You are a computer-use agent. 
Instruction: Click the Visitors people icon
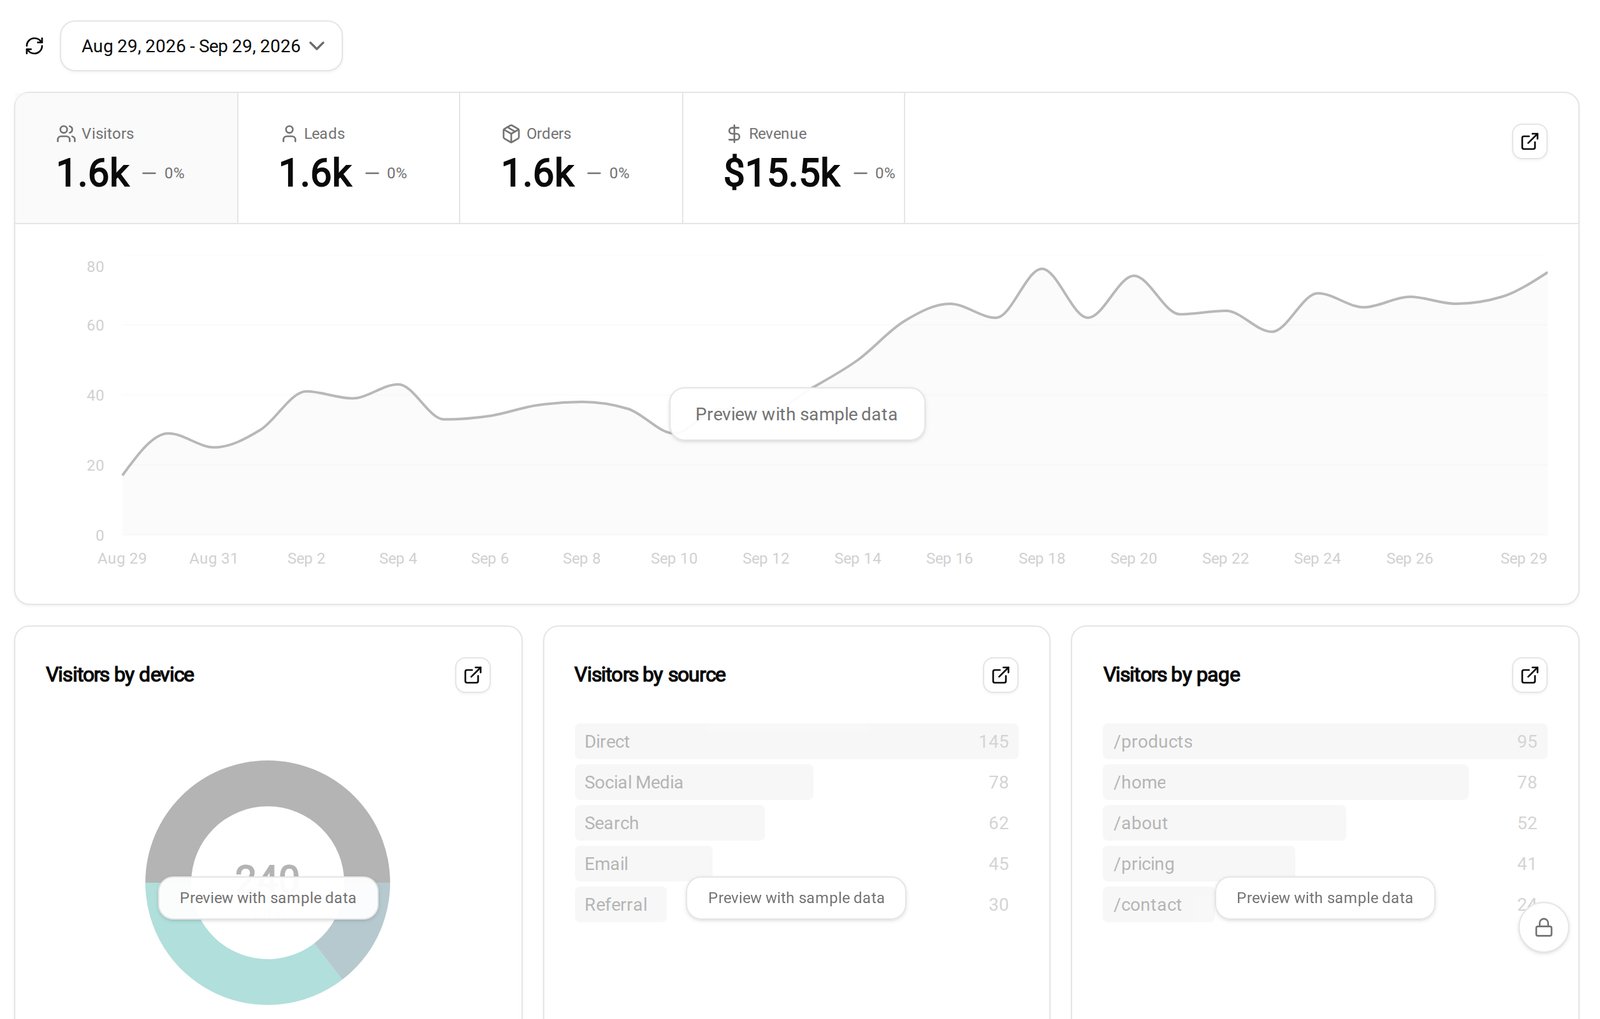(x=66, y=134)
